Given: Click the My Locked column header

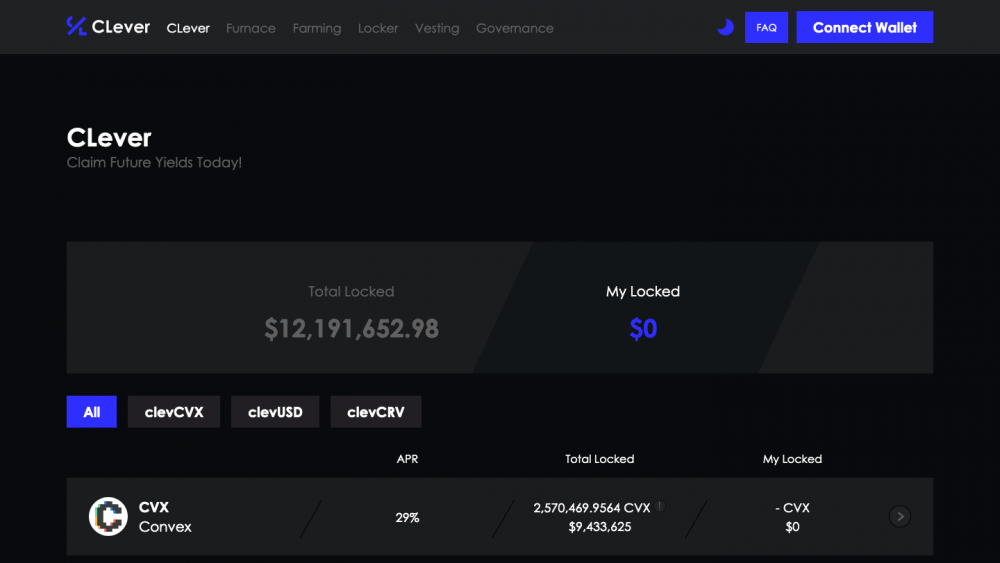Looking at the screenshot, I should pyautogui.click(x=792, y=459).
